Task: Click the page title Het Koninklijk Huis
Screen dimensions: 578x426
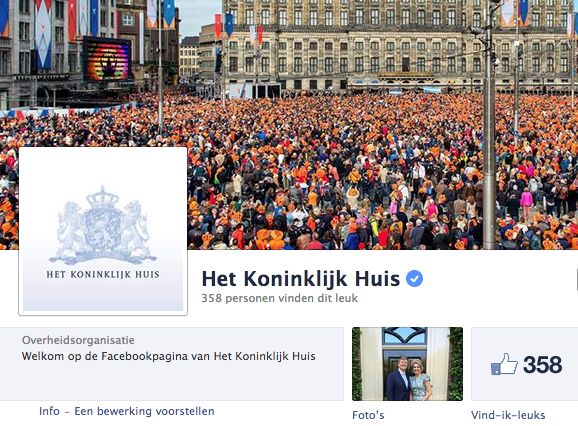Action: point(301,279)
